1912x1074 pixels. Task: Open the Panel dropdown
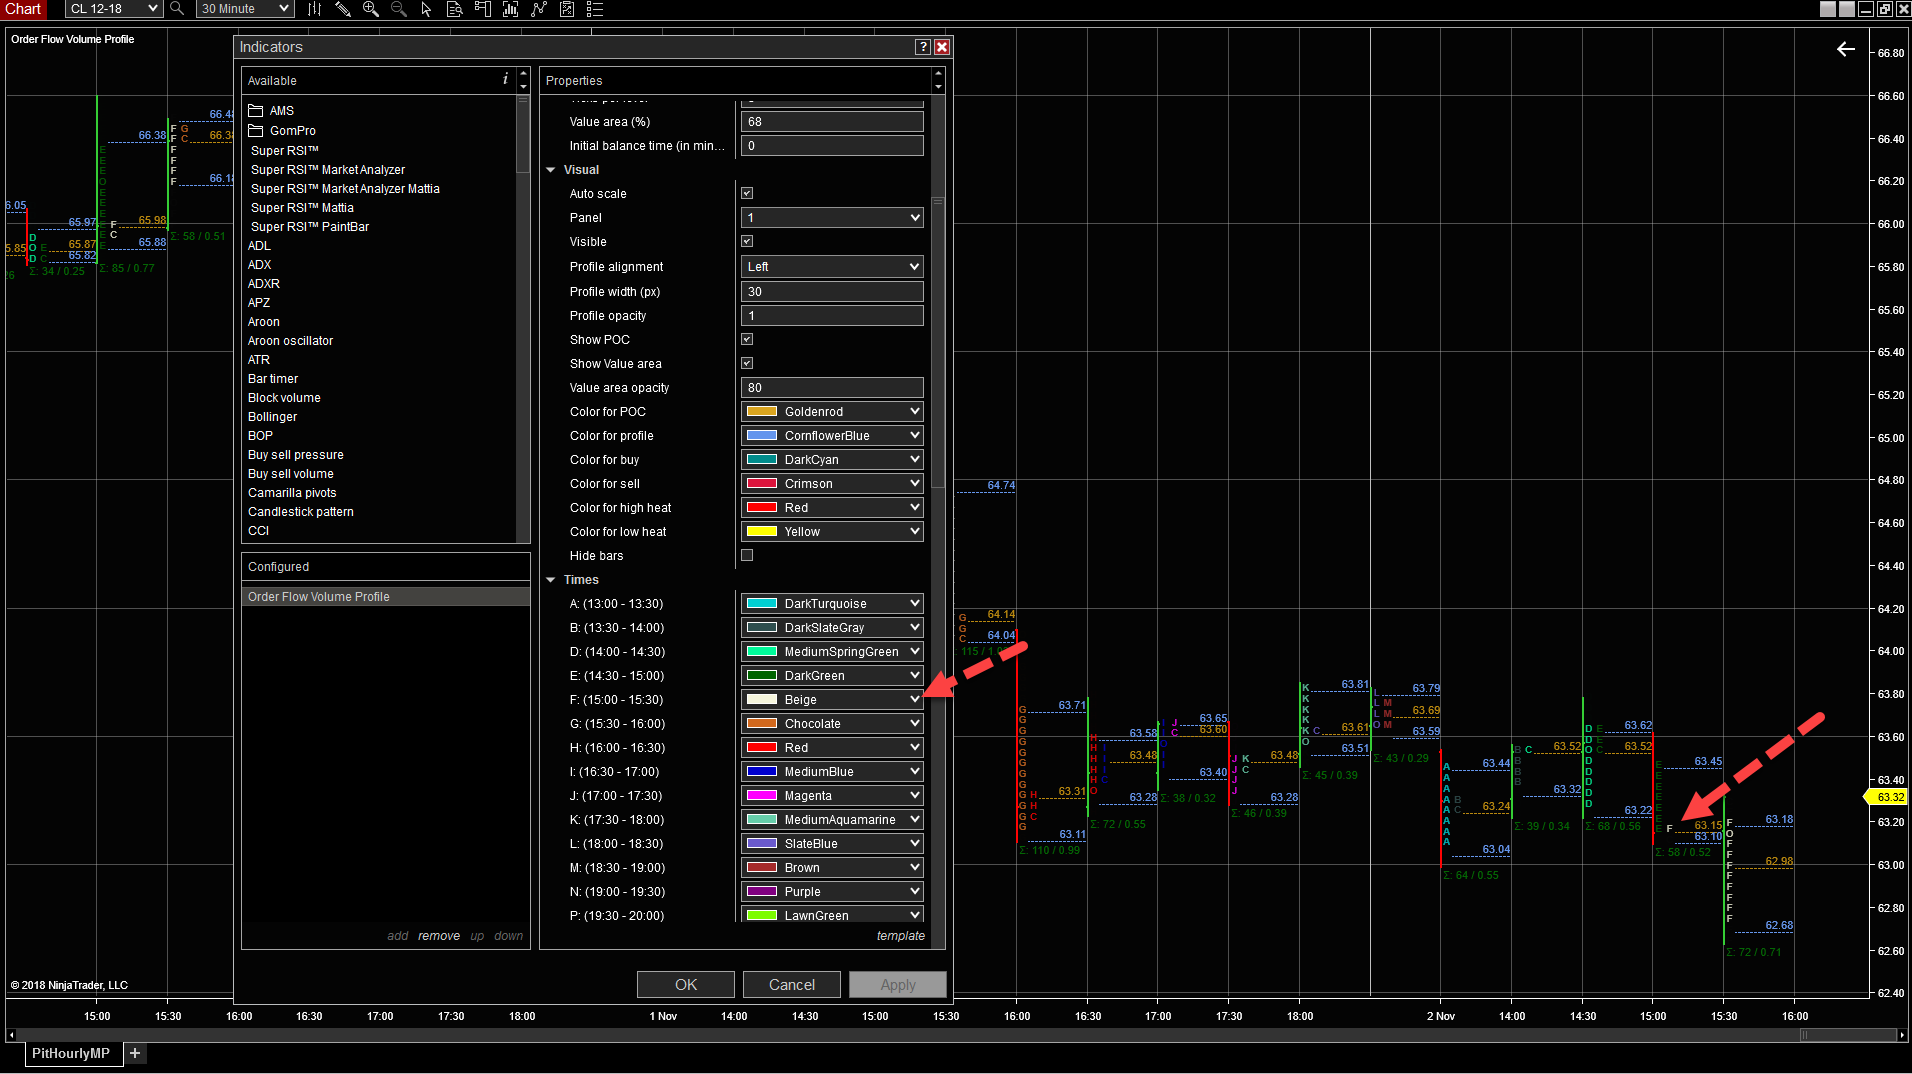pos(832,217)
